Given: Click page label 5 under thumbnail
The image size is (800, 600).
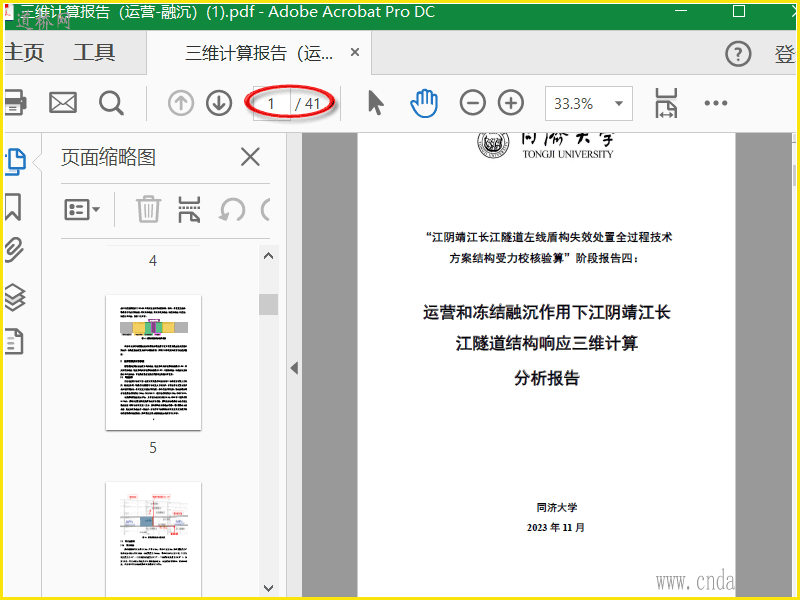Looking at the screenshot, I should pos(153,448).
